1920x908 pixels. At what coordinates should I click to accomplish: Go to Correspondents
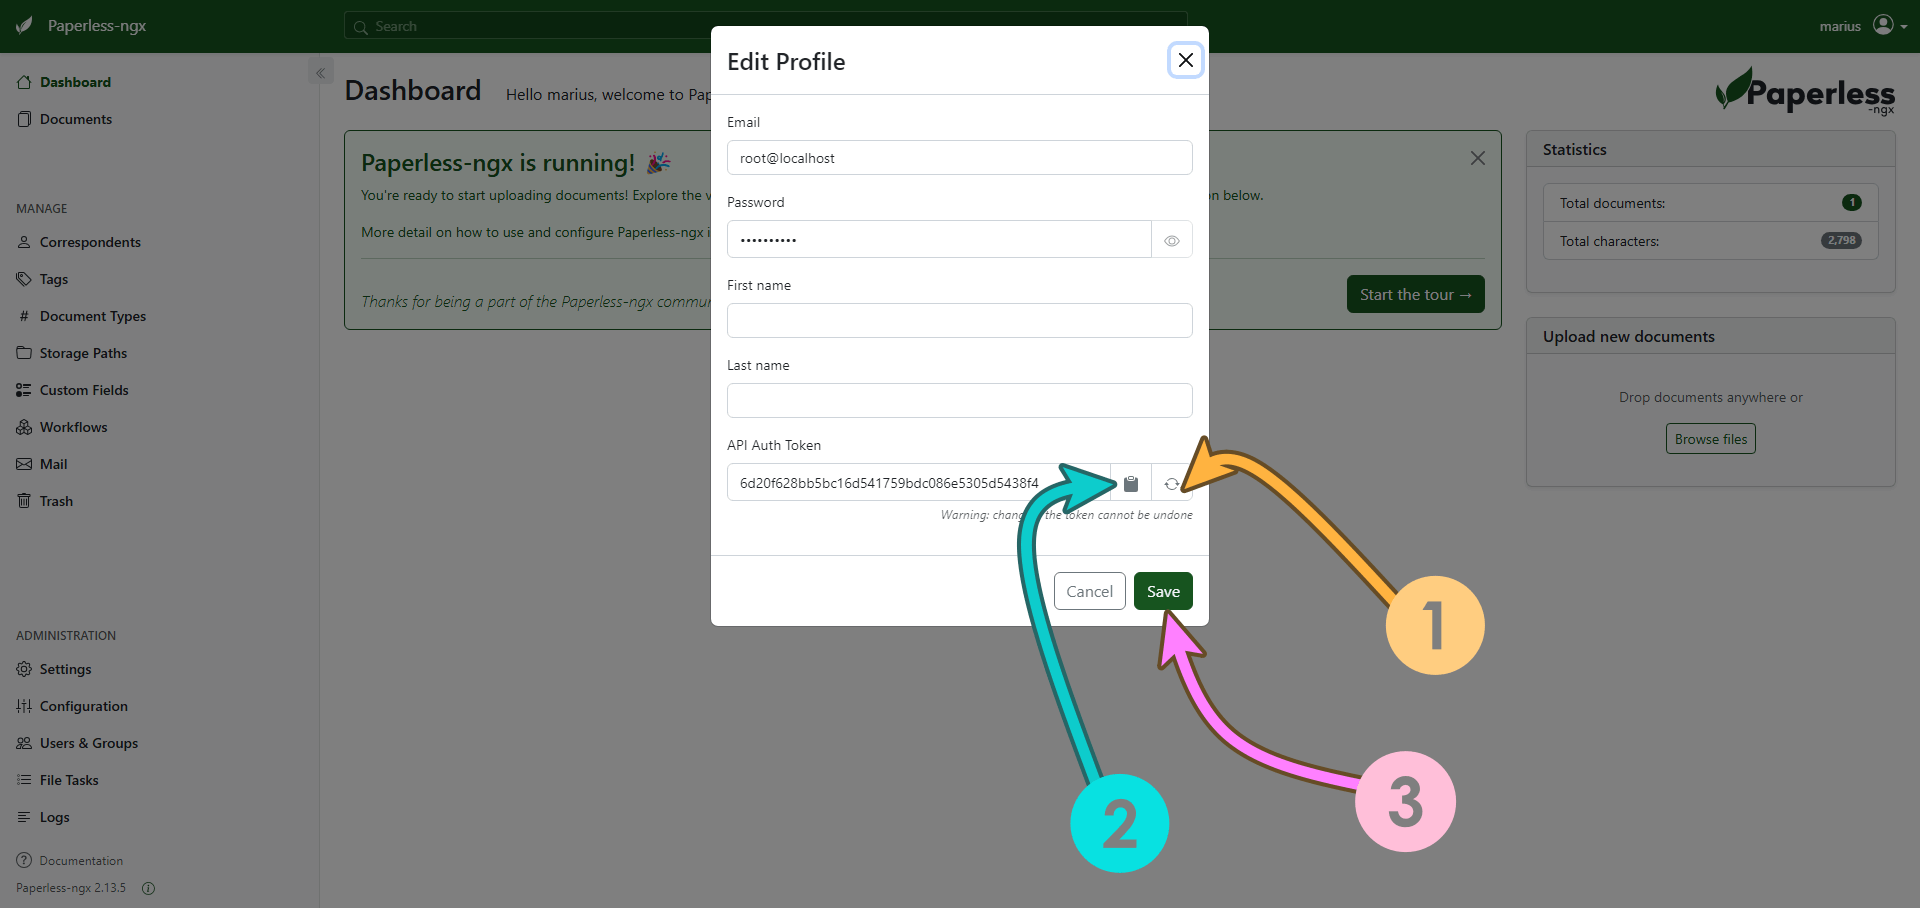pos(90,242)
